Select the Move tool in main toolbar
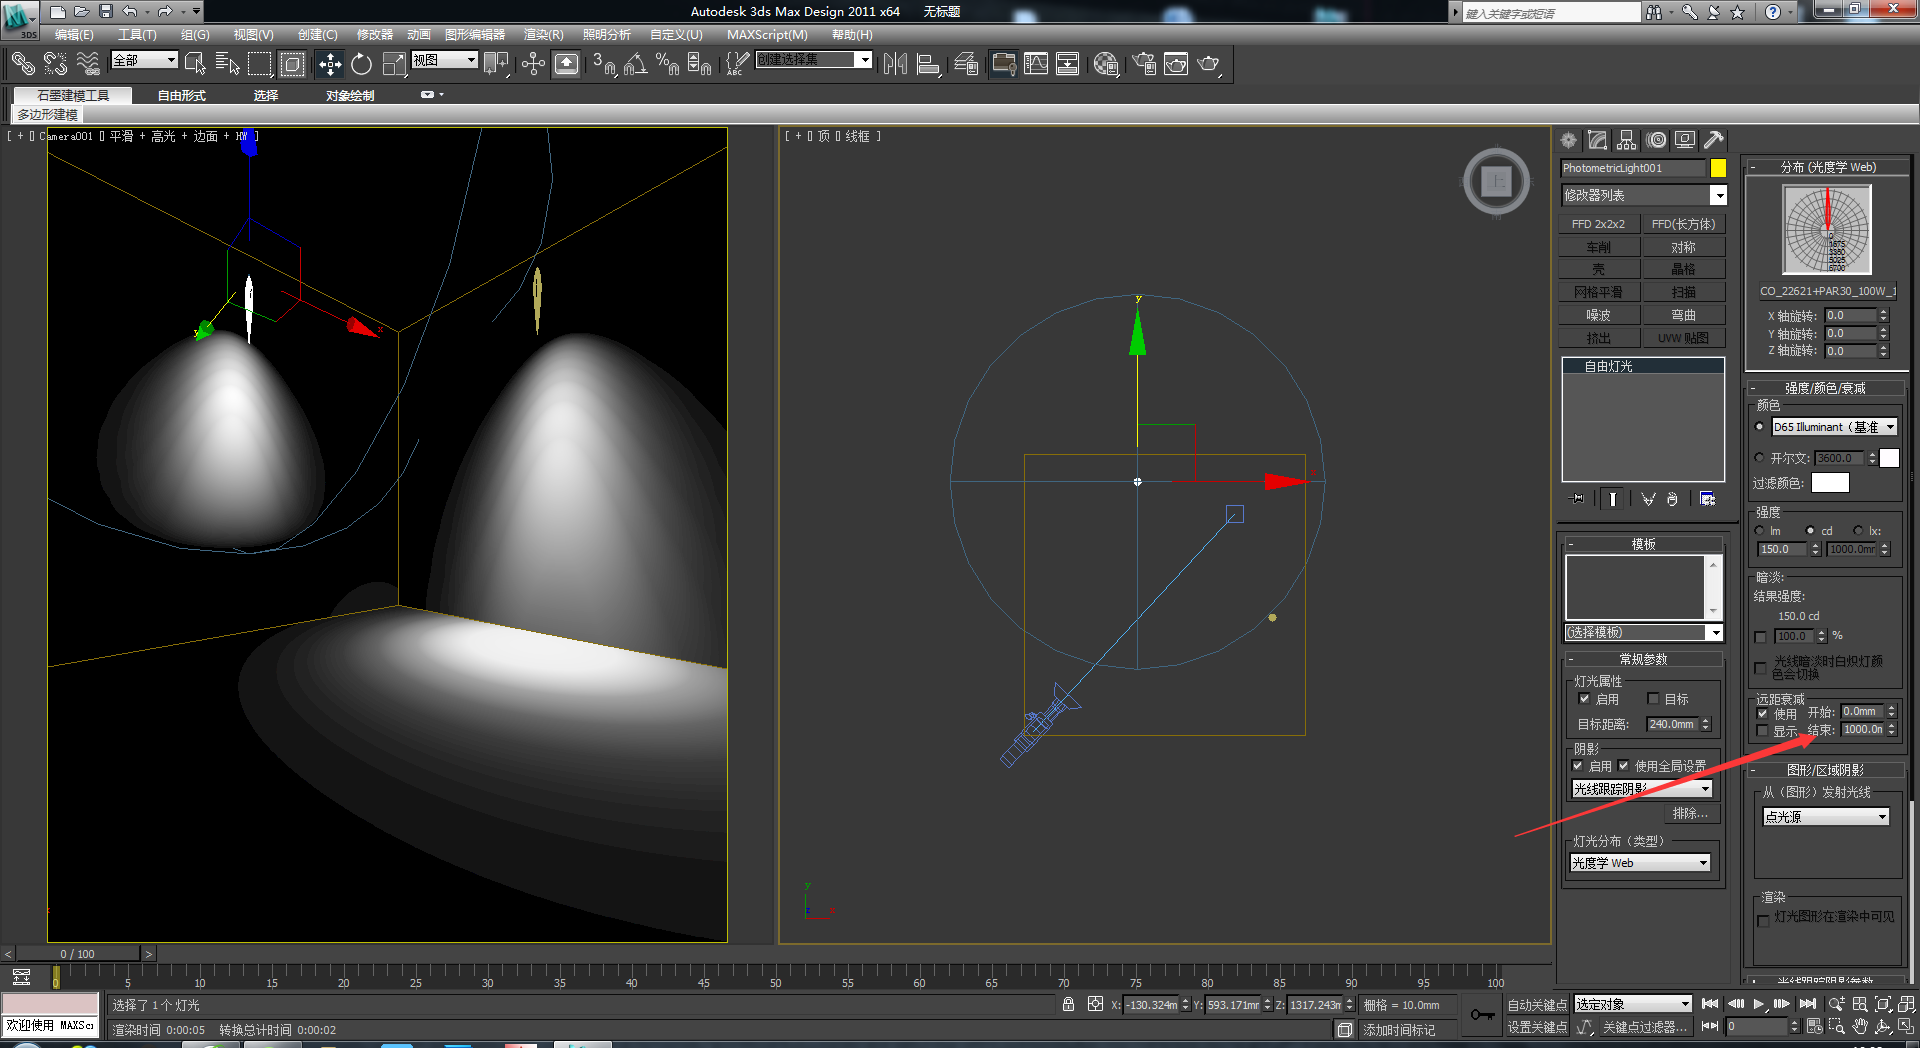The height and width of the screenshot is (1048, 1920). [330, 64]
